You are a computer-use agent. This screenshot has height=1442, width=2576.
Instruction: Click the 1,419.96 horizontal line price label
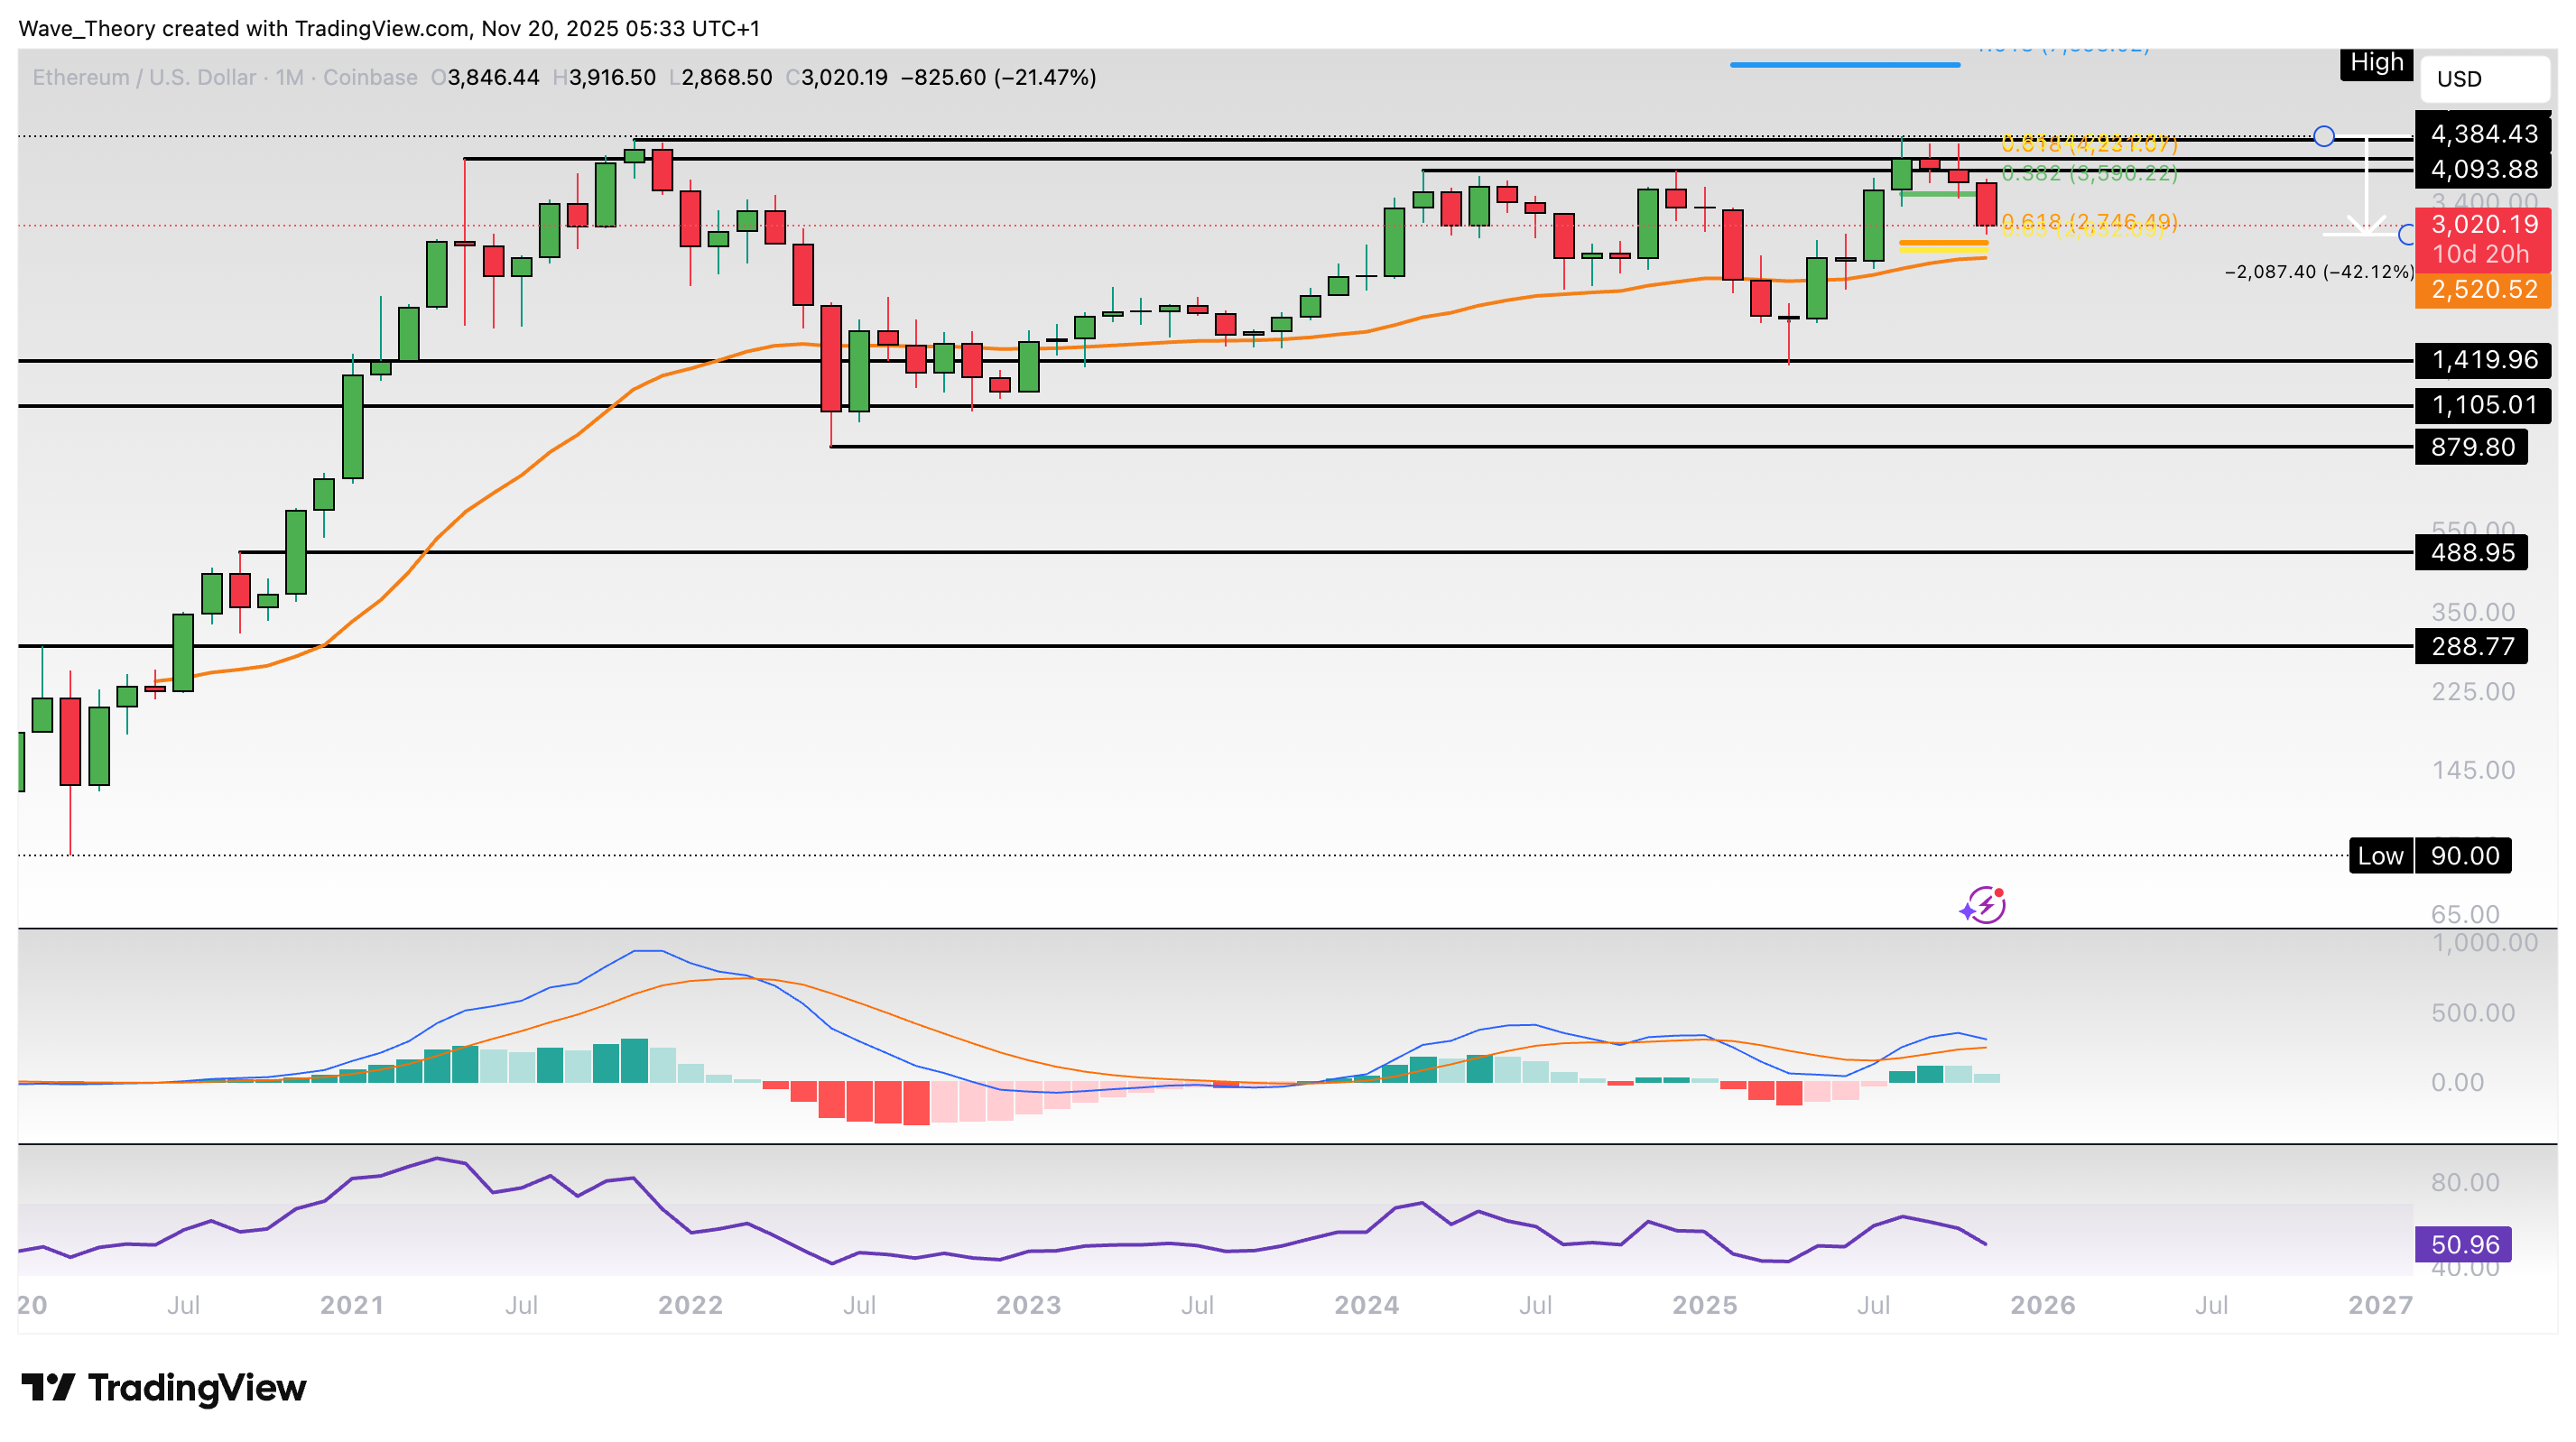(2483, 360)
